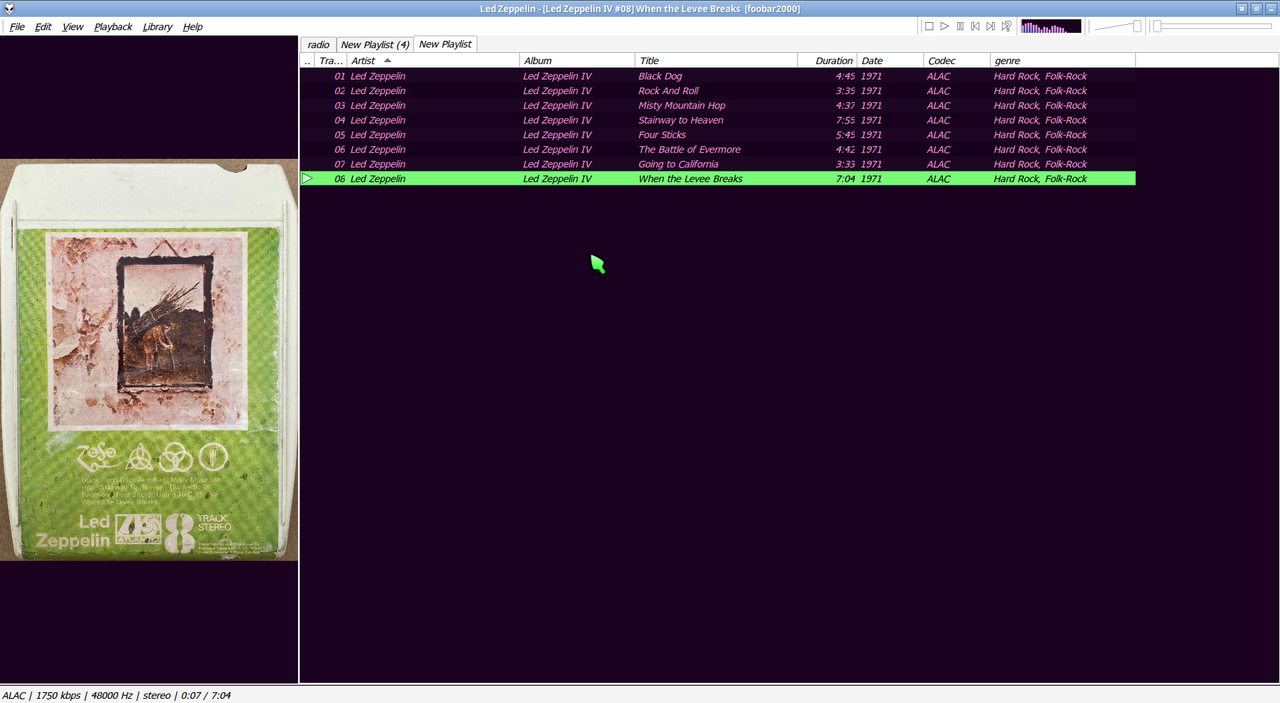
Task: Select the When the Levee Breaks track
Action: pos(718,179)
